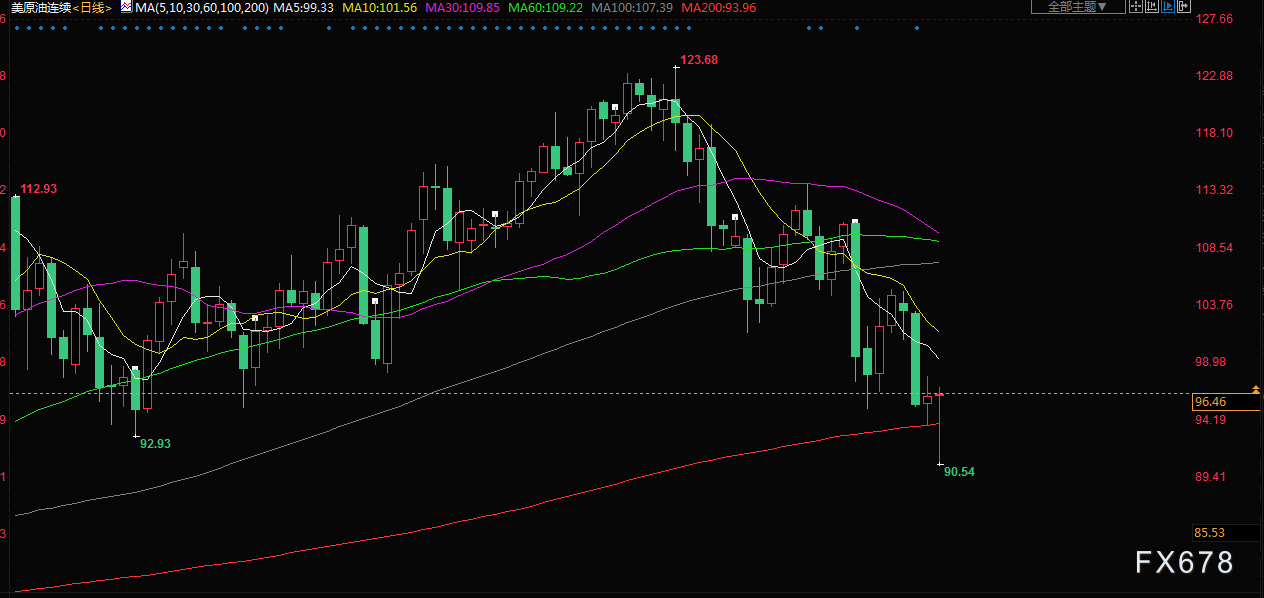This screenshot has width=1264, height=598.
Task: Click the MA10:101.56 value
Action: pos(379,7)
